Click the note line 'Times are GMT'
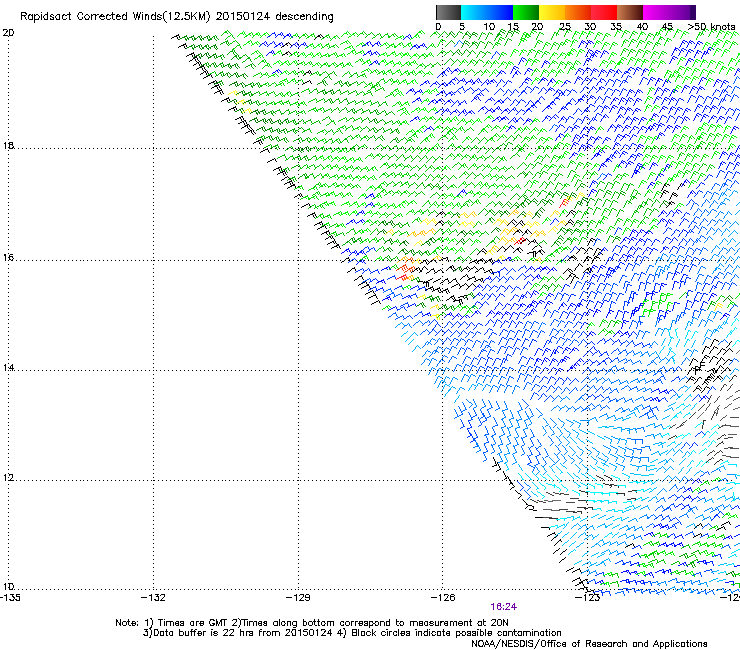 click(x=193, y=623)
